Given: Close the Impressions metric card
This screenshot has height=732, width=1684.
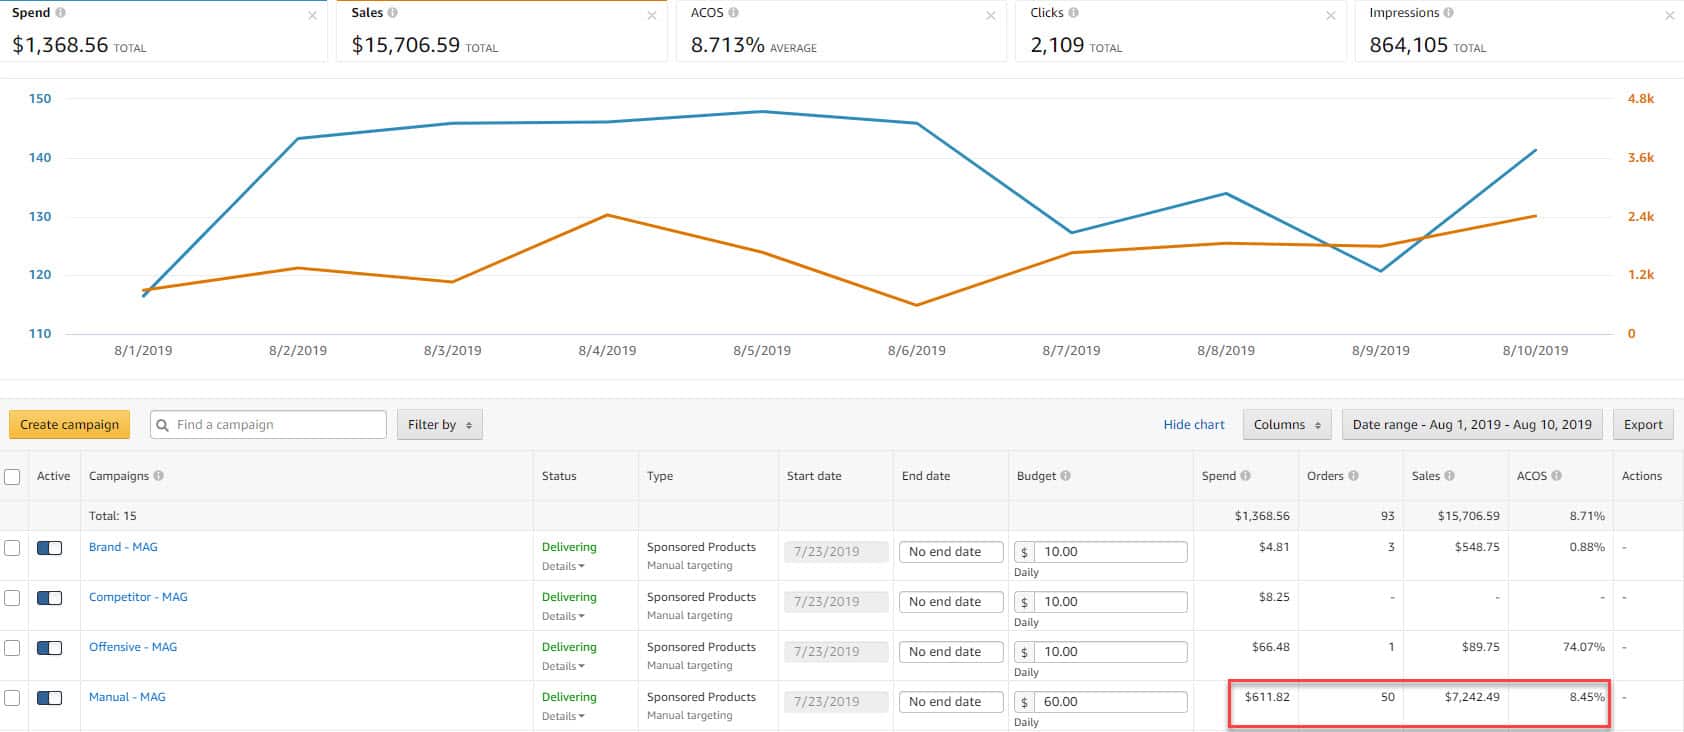Looking at the screenshot, I should pos(1669,15).
